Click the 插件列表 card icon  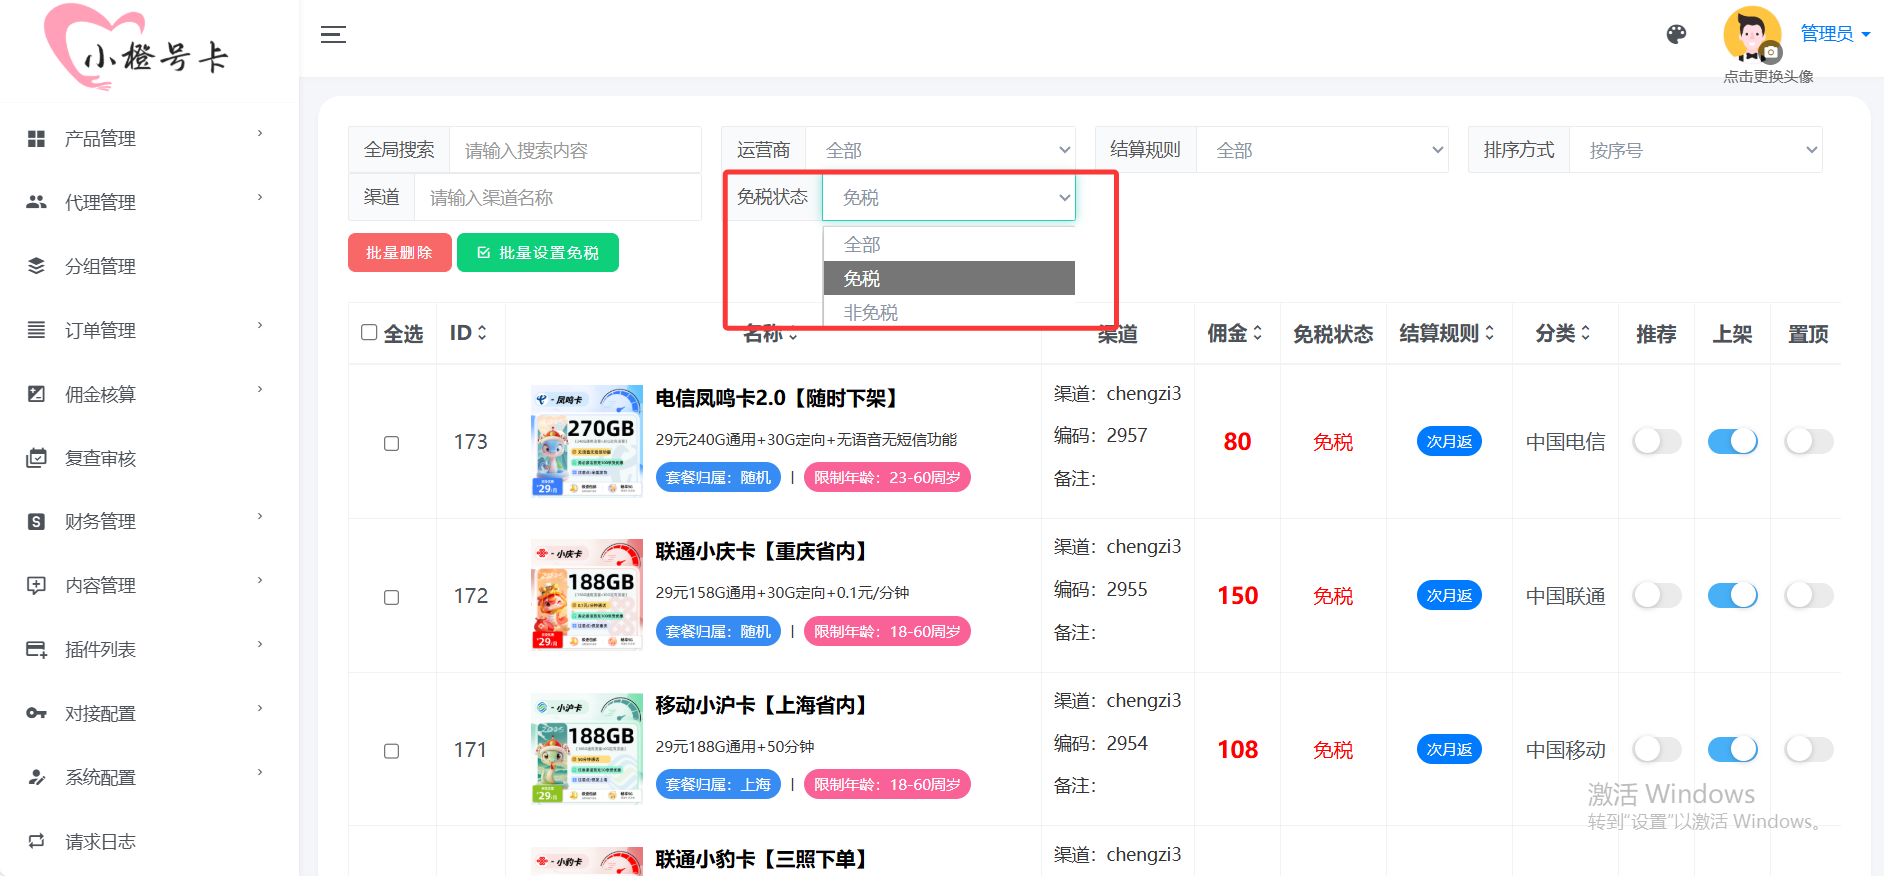(x=36, y=650)
